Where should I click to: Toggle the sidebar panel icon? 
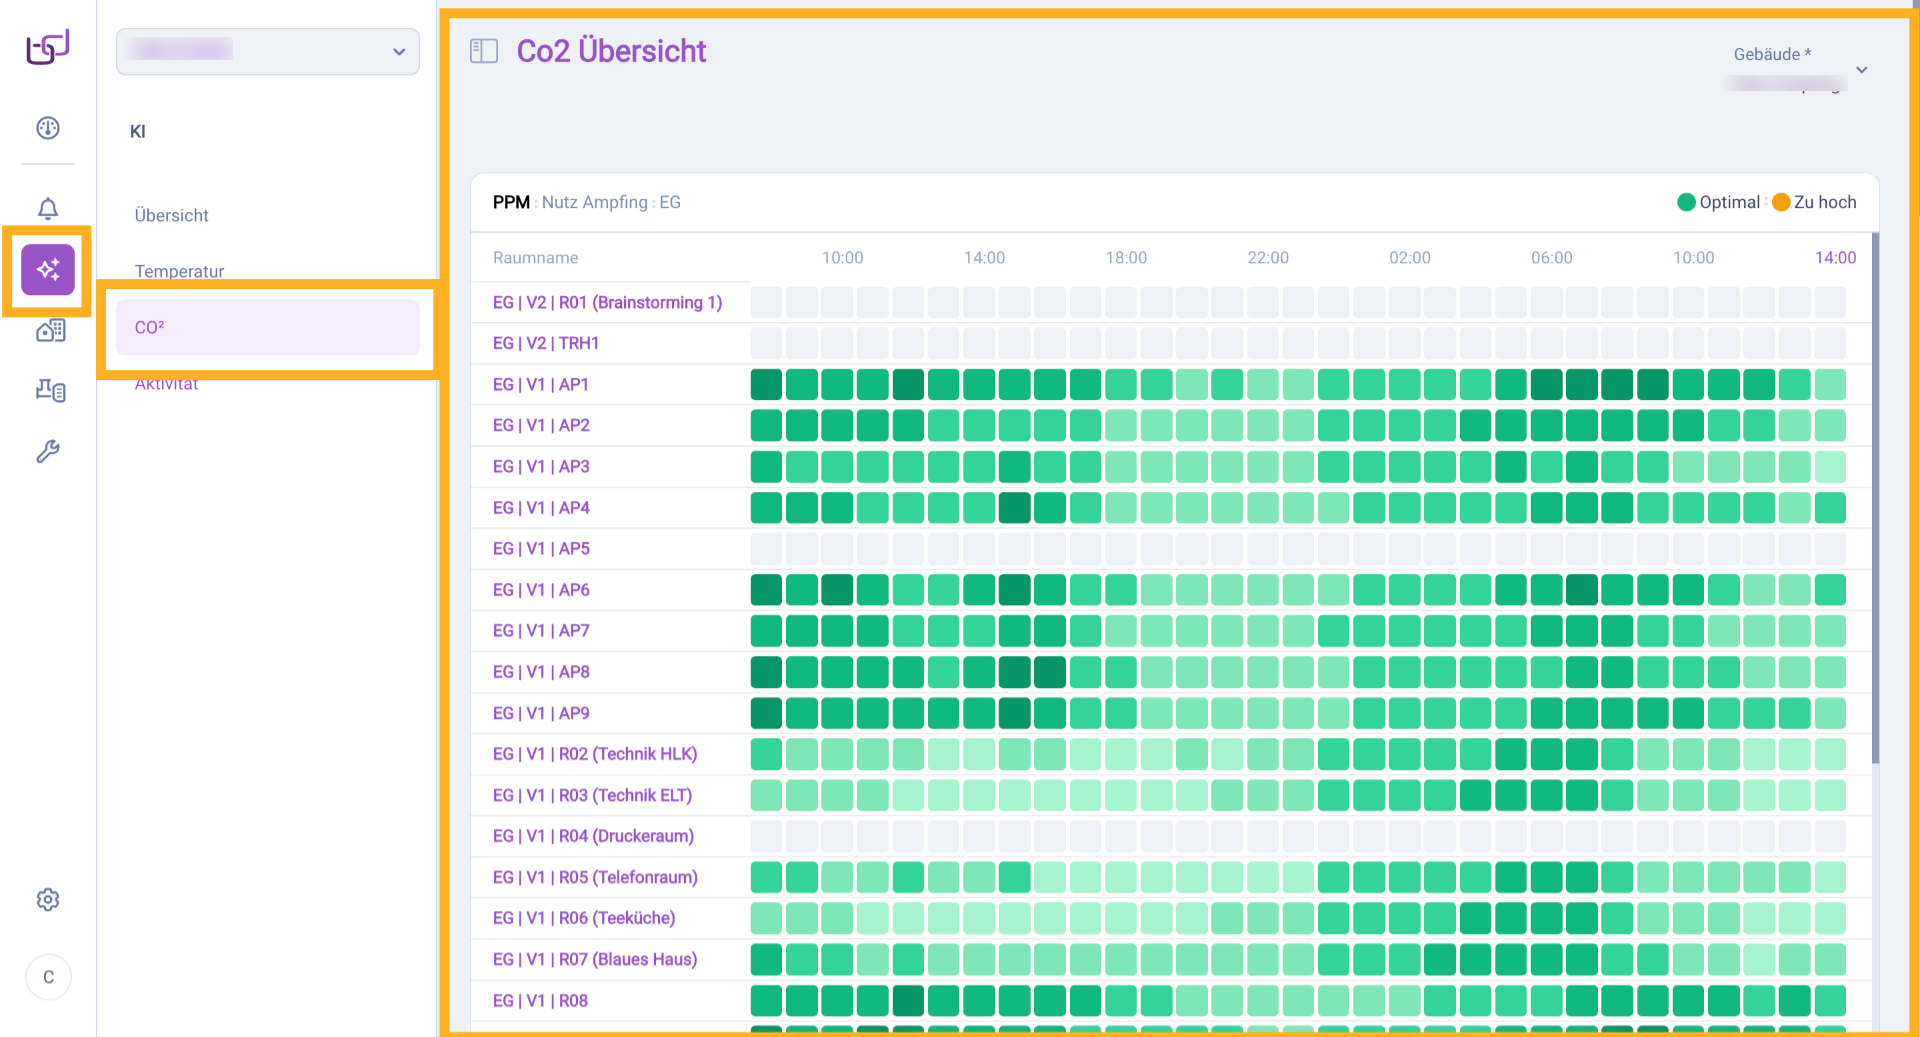click(484, 51)
